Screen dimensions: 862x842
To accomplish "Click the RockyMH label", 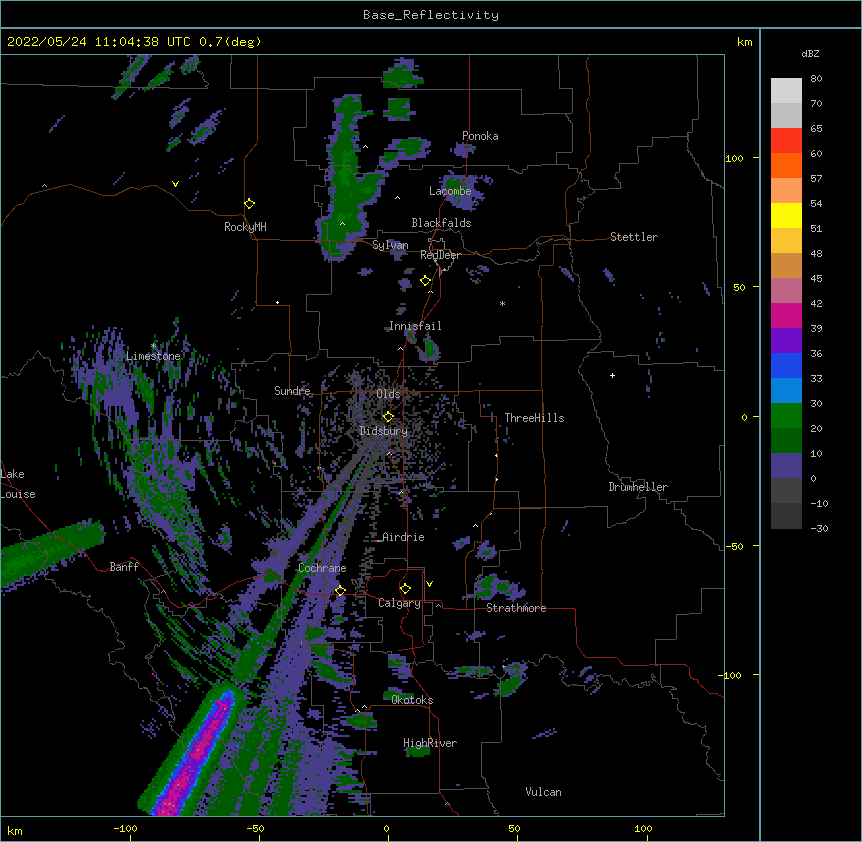I will (245, 227).
